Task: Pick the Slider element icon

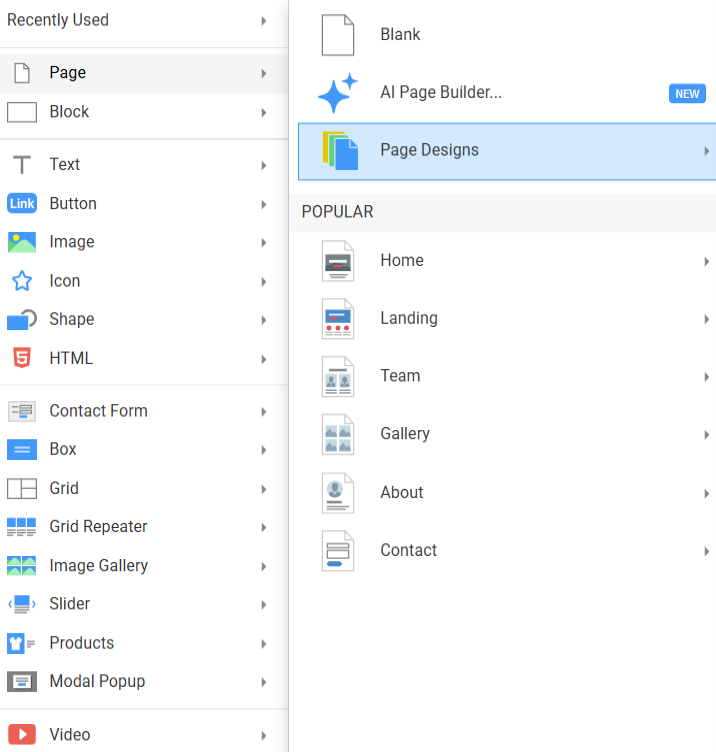Action: [x=21, y=604]
